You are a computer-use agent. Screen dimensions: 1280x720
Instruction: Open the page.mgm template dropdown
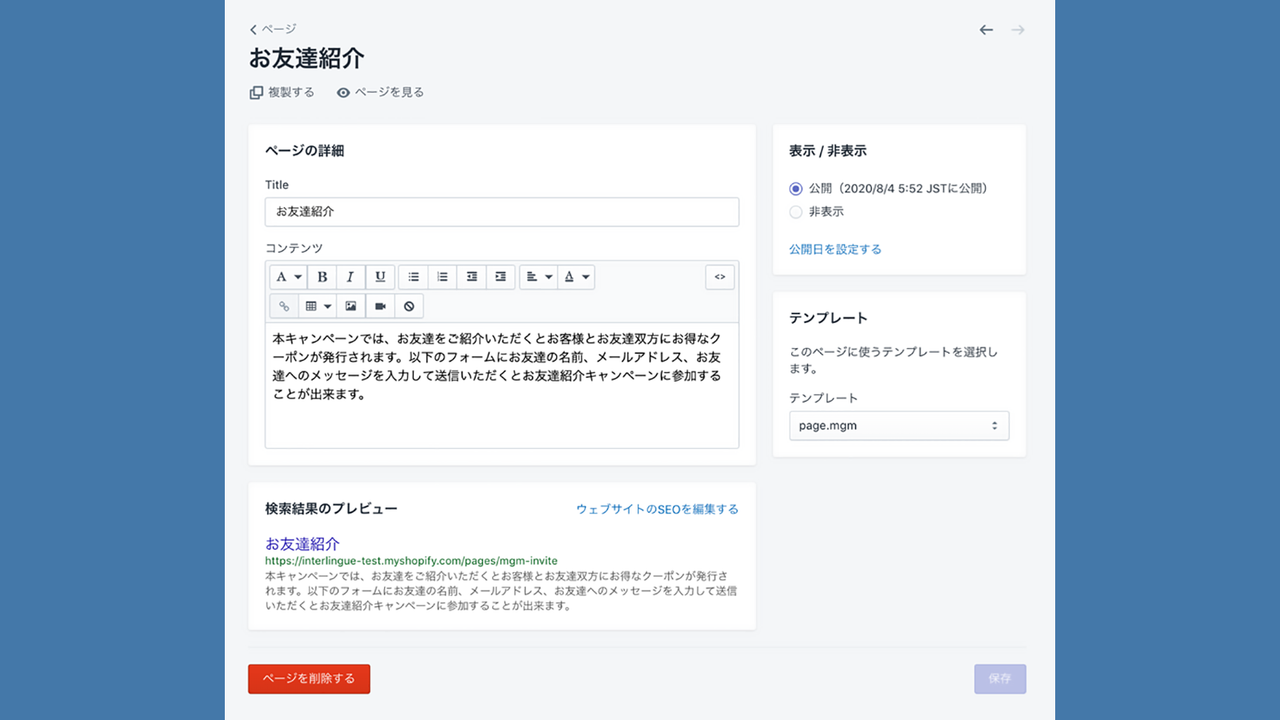899,425
